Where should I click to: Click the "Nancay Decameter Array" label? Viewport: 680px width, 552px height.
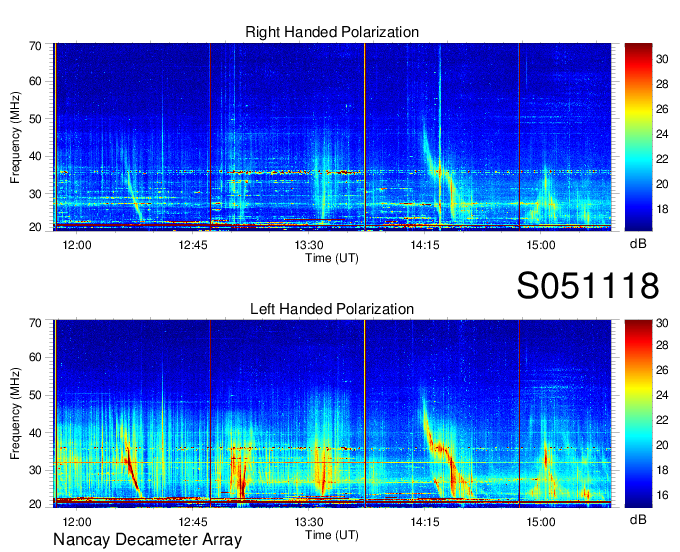point(147,539)
